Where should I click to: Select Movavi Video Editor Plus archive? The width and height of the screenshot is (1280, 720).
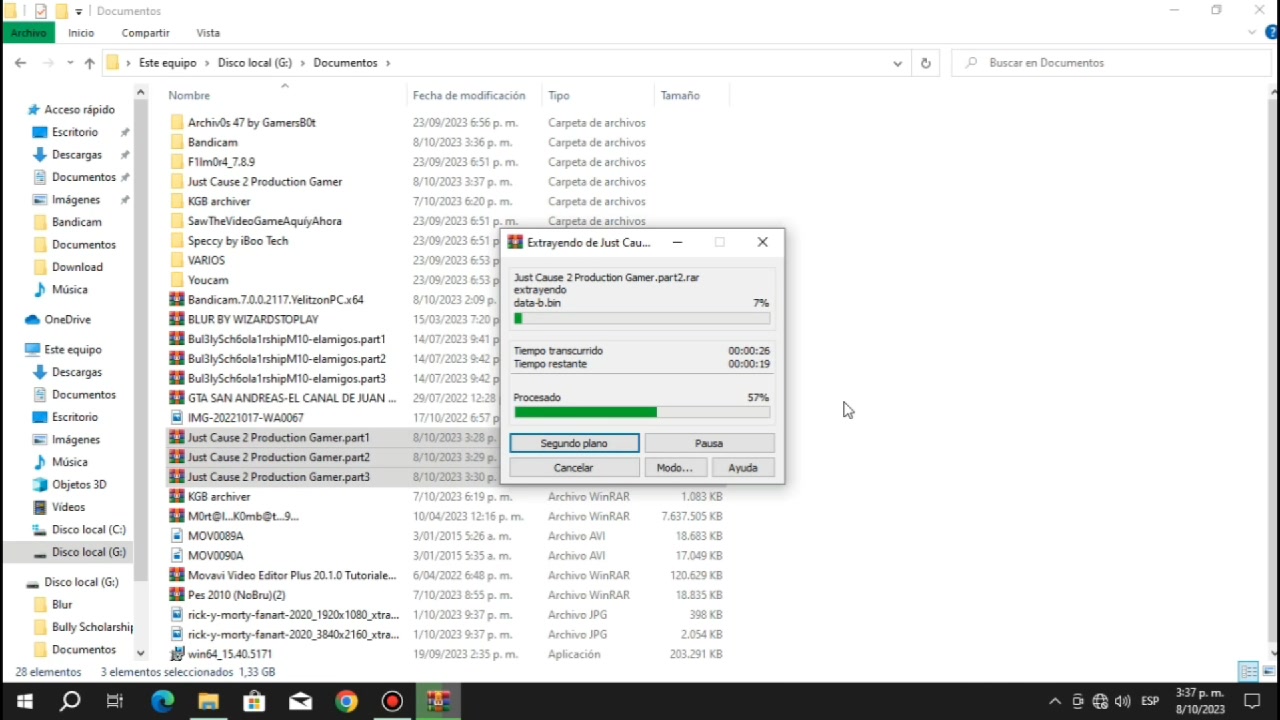(x=292, y=576)
